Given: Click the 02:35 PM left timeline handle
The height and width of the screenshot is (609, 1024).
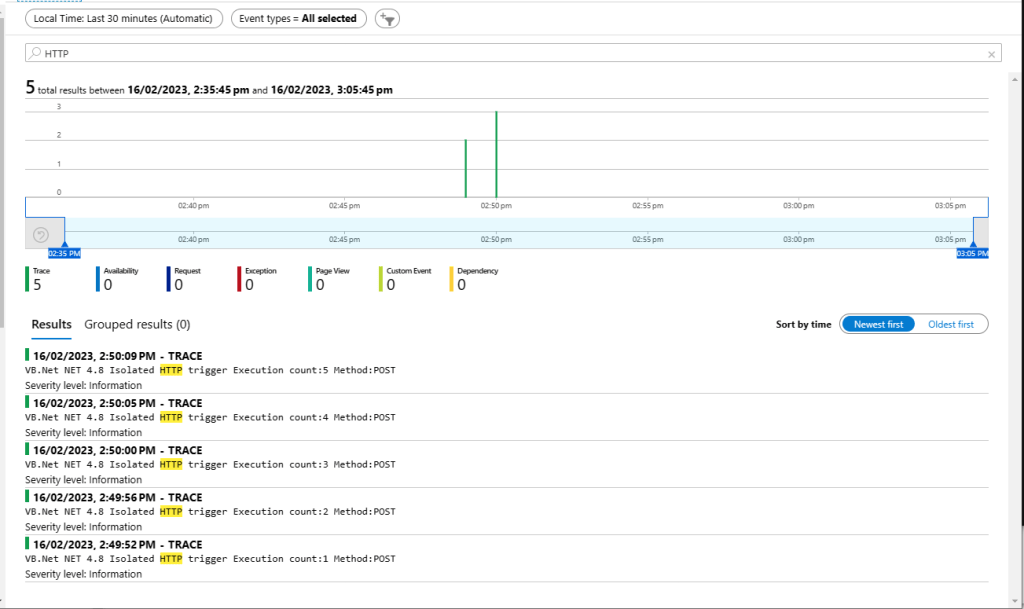Looking at the screenshot, I should pos(64,252).
